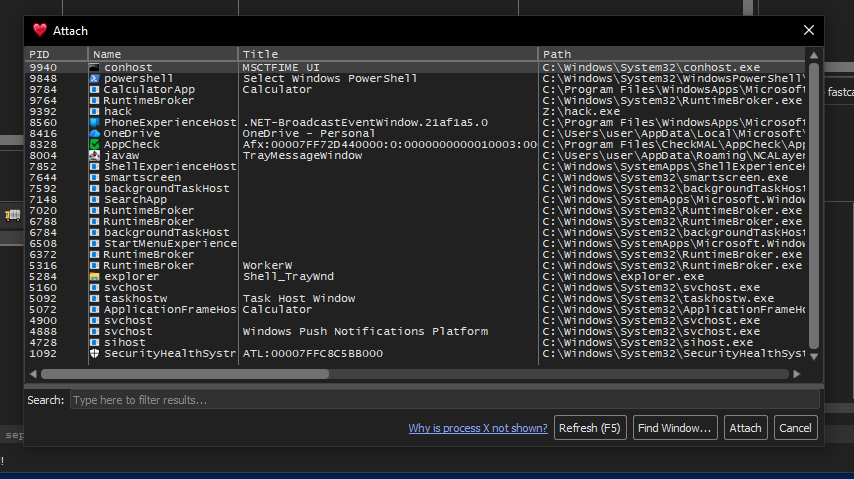Click the Refresh (F5) button
The height and width of the screenshot is (479, 854).
(590, 428)
